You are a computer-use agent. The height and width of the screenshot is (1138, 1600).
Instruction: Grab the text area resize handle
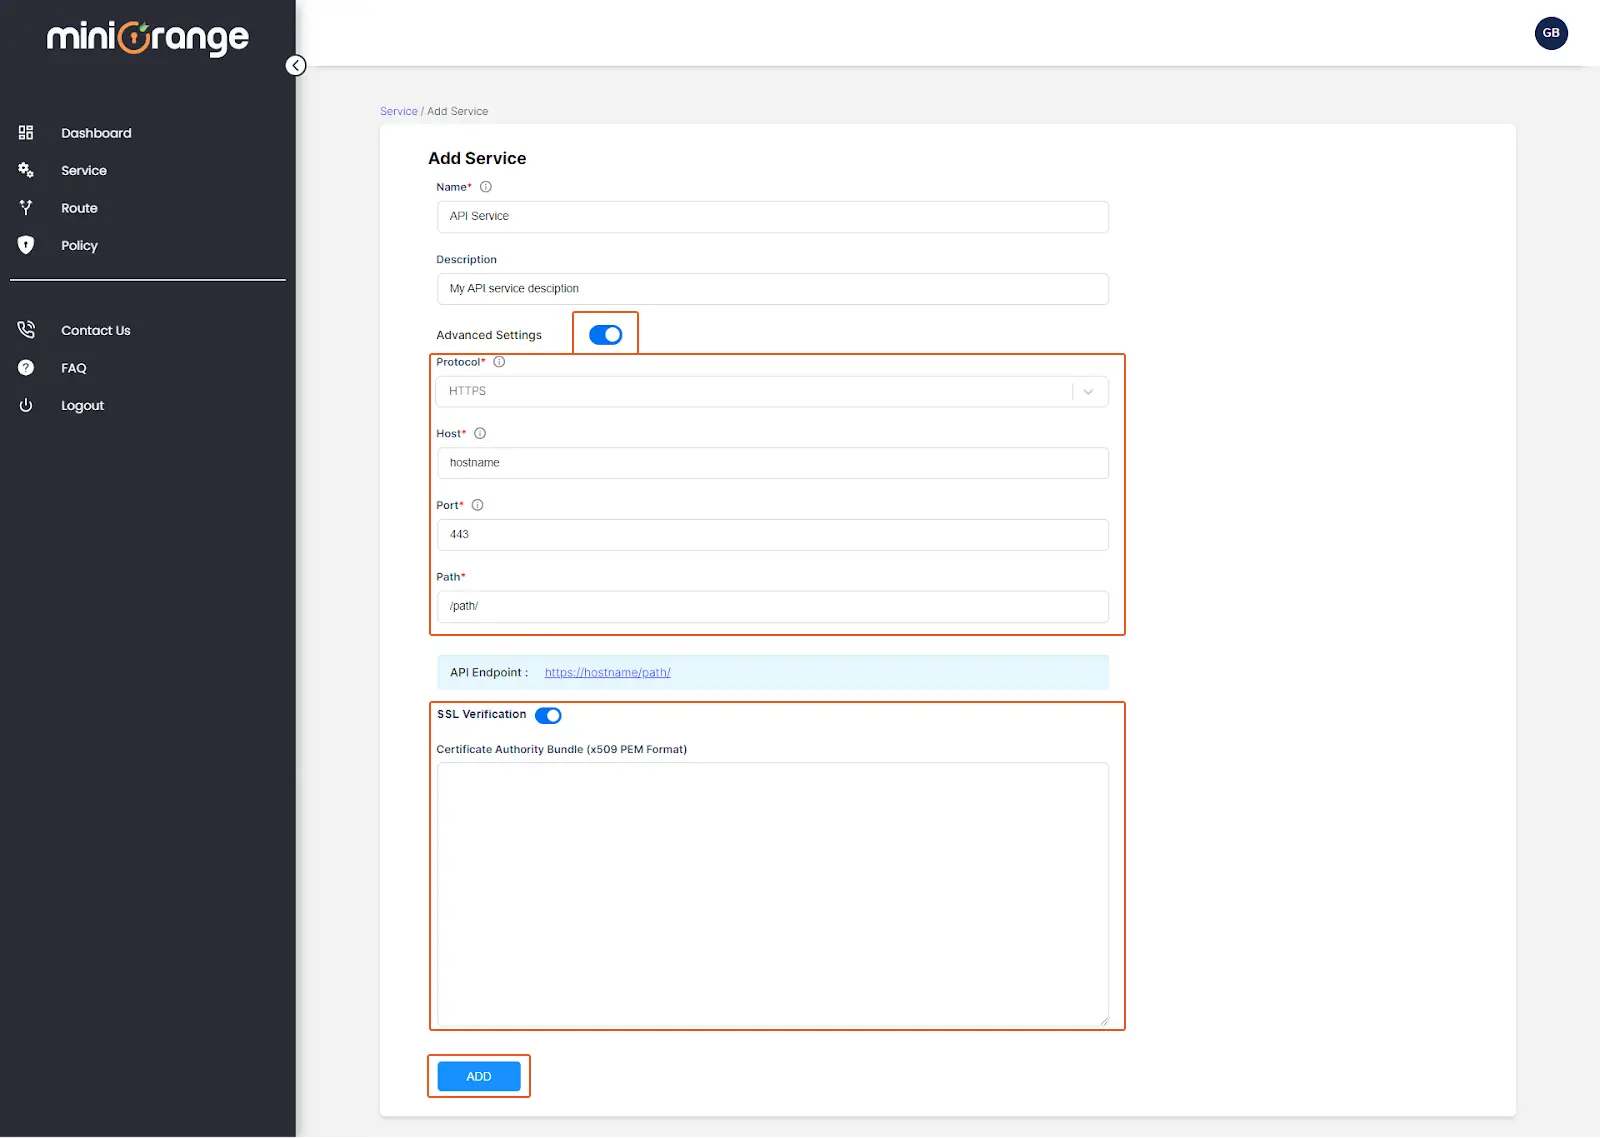(x=1104, y=1021)
